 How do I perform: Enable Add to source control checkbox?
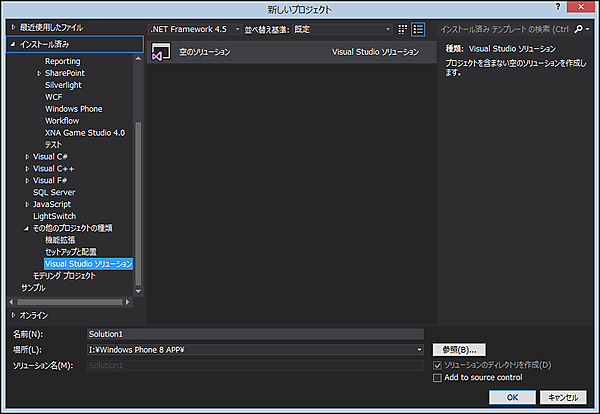[437, 377]
